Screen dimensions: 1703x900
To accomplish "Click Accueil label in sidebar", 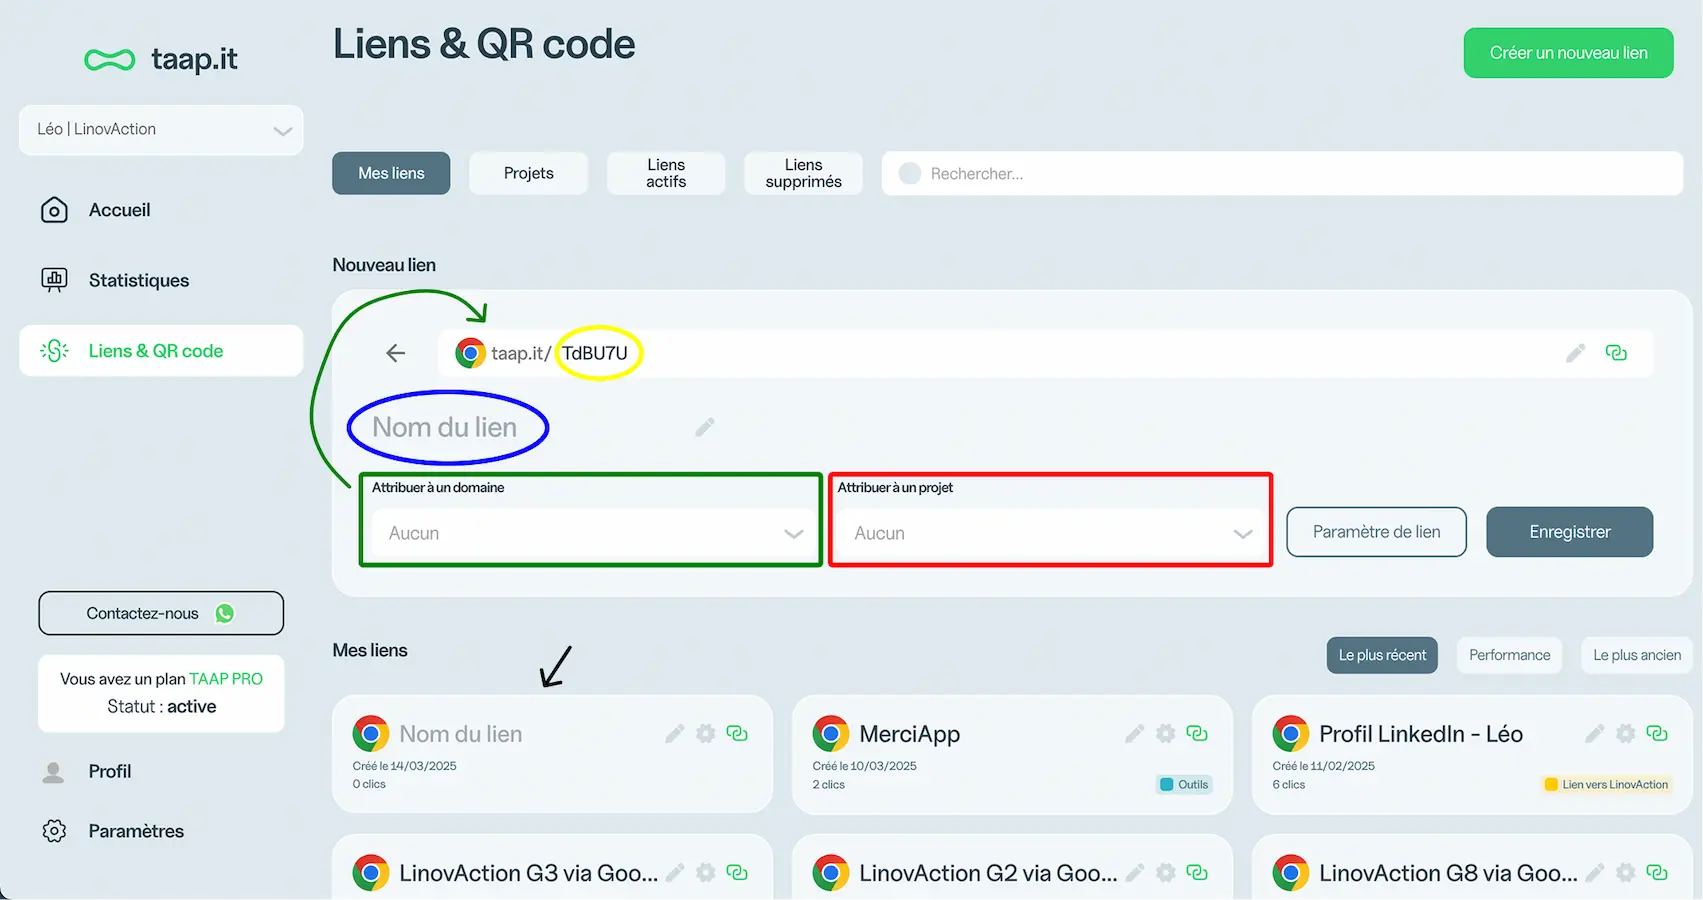I will pos(120,210).
